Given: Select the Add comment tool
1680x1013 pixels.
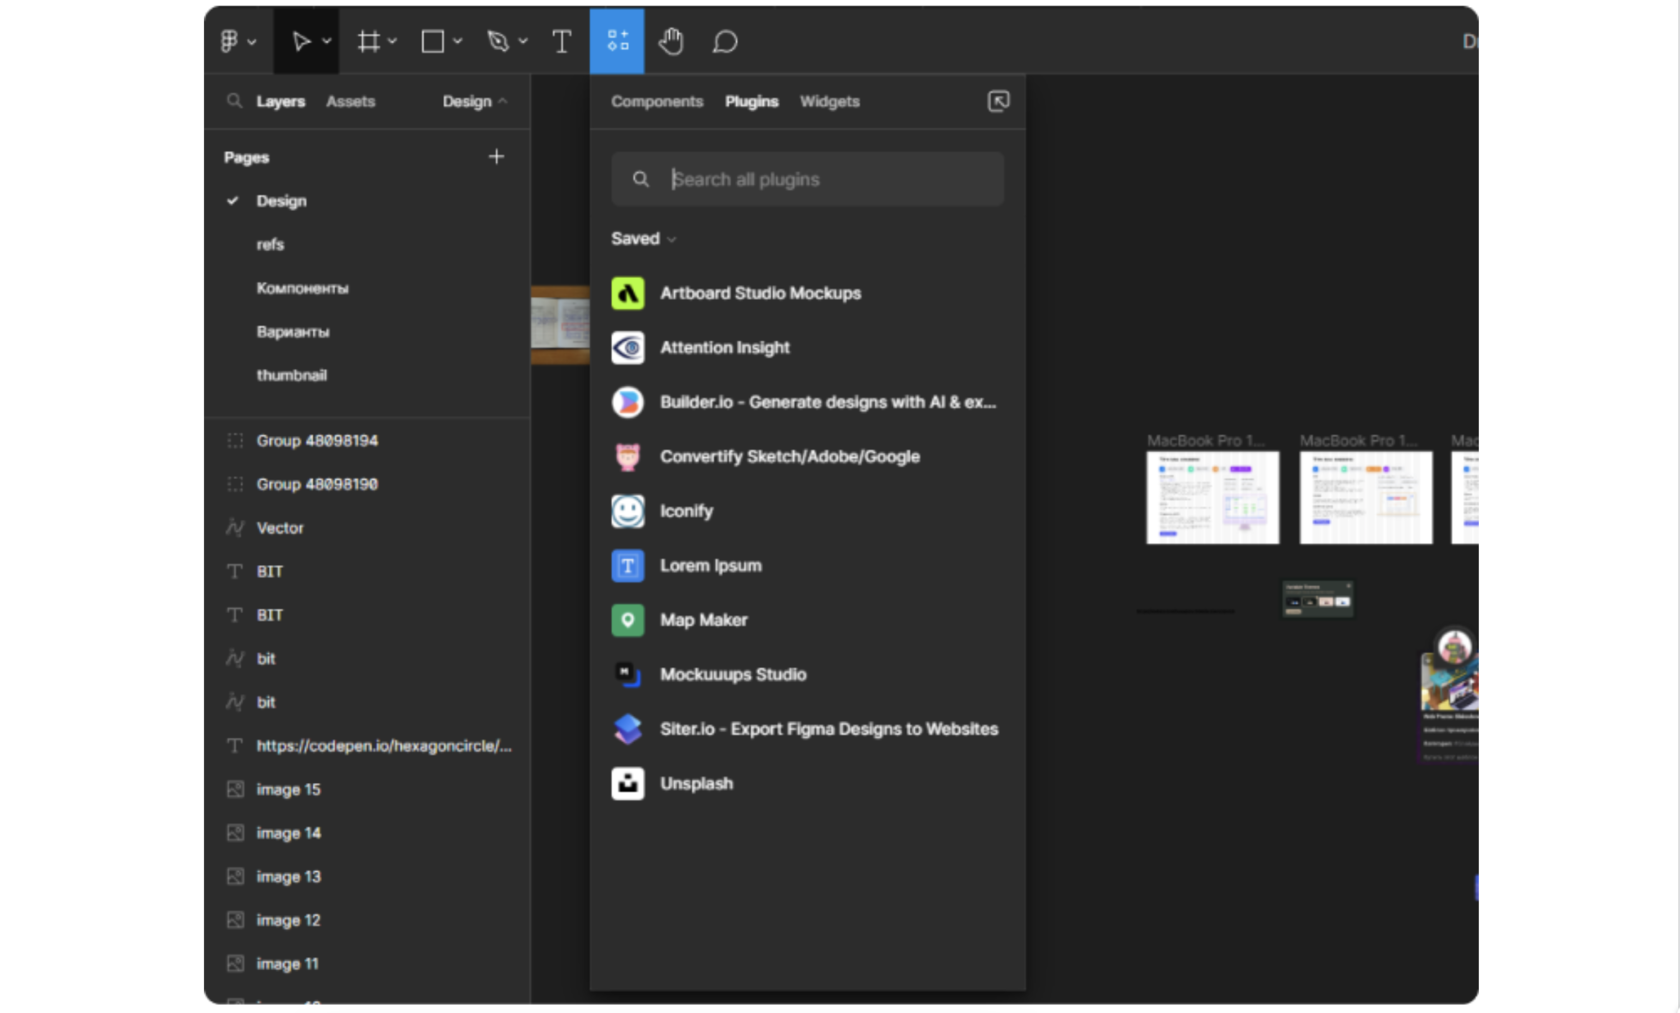Looking at the screenshot, I should pos(725,41).
